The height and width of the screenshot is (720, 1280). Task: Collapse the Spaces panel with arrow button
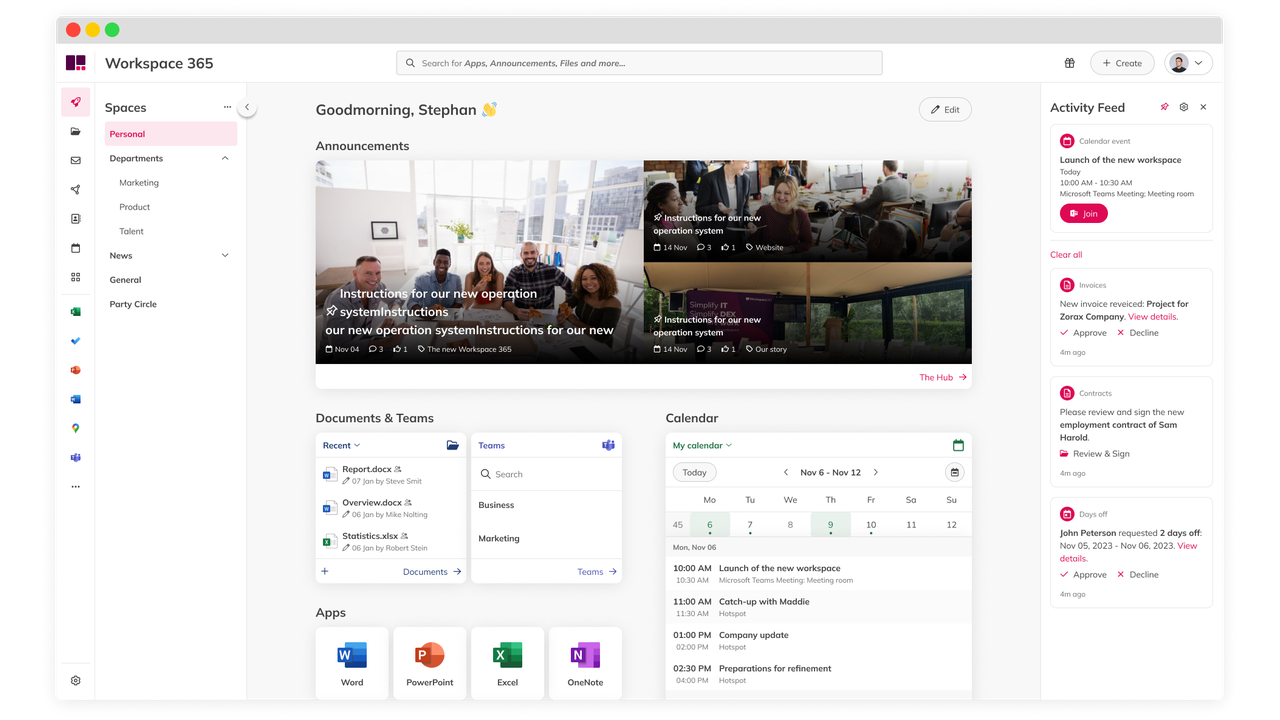pyautogui.click(x=247, y=107)
